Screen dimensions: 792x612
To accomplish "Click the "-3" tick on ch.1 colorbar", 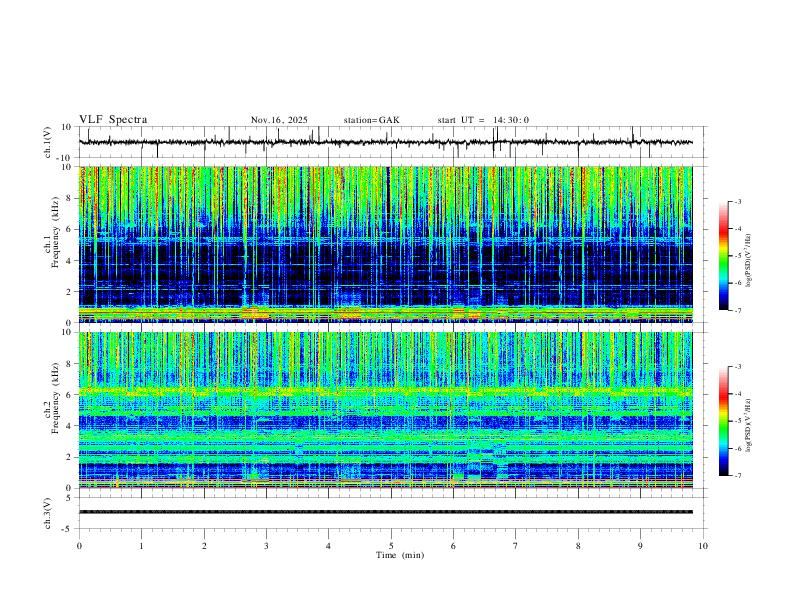I will click(737, 201).
